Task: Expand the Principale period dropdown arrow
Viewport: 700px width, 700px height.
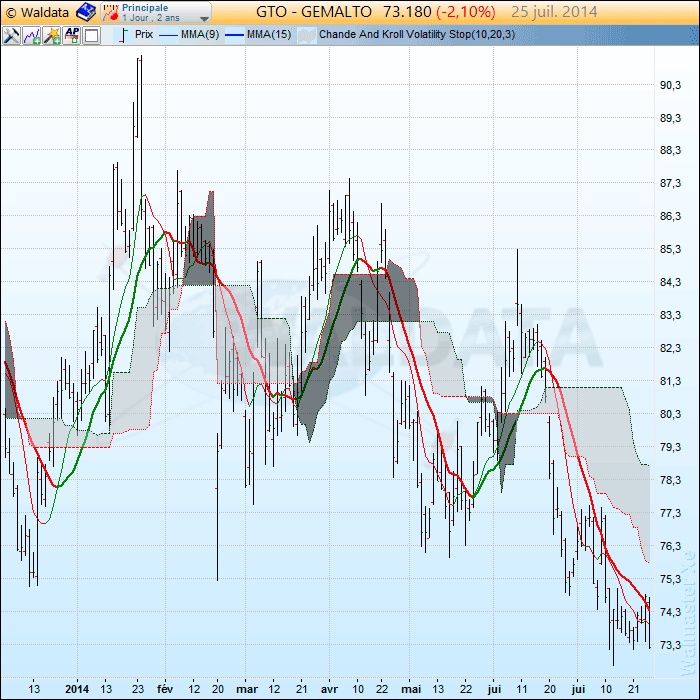Action: click(204, 19)
